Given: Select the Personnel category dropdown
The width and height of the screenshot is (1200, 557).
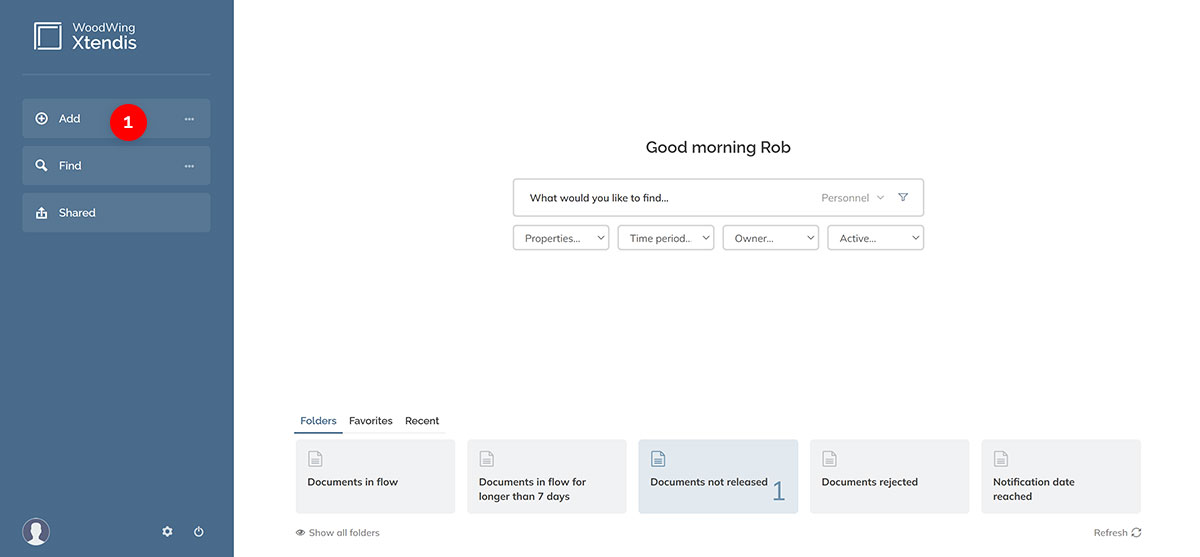Looking at the screenshot, I should pyautogui.click(x=852, y=198).
